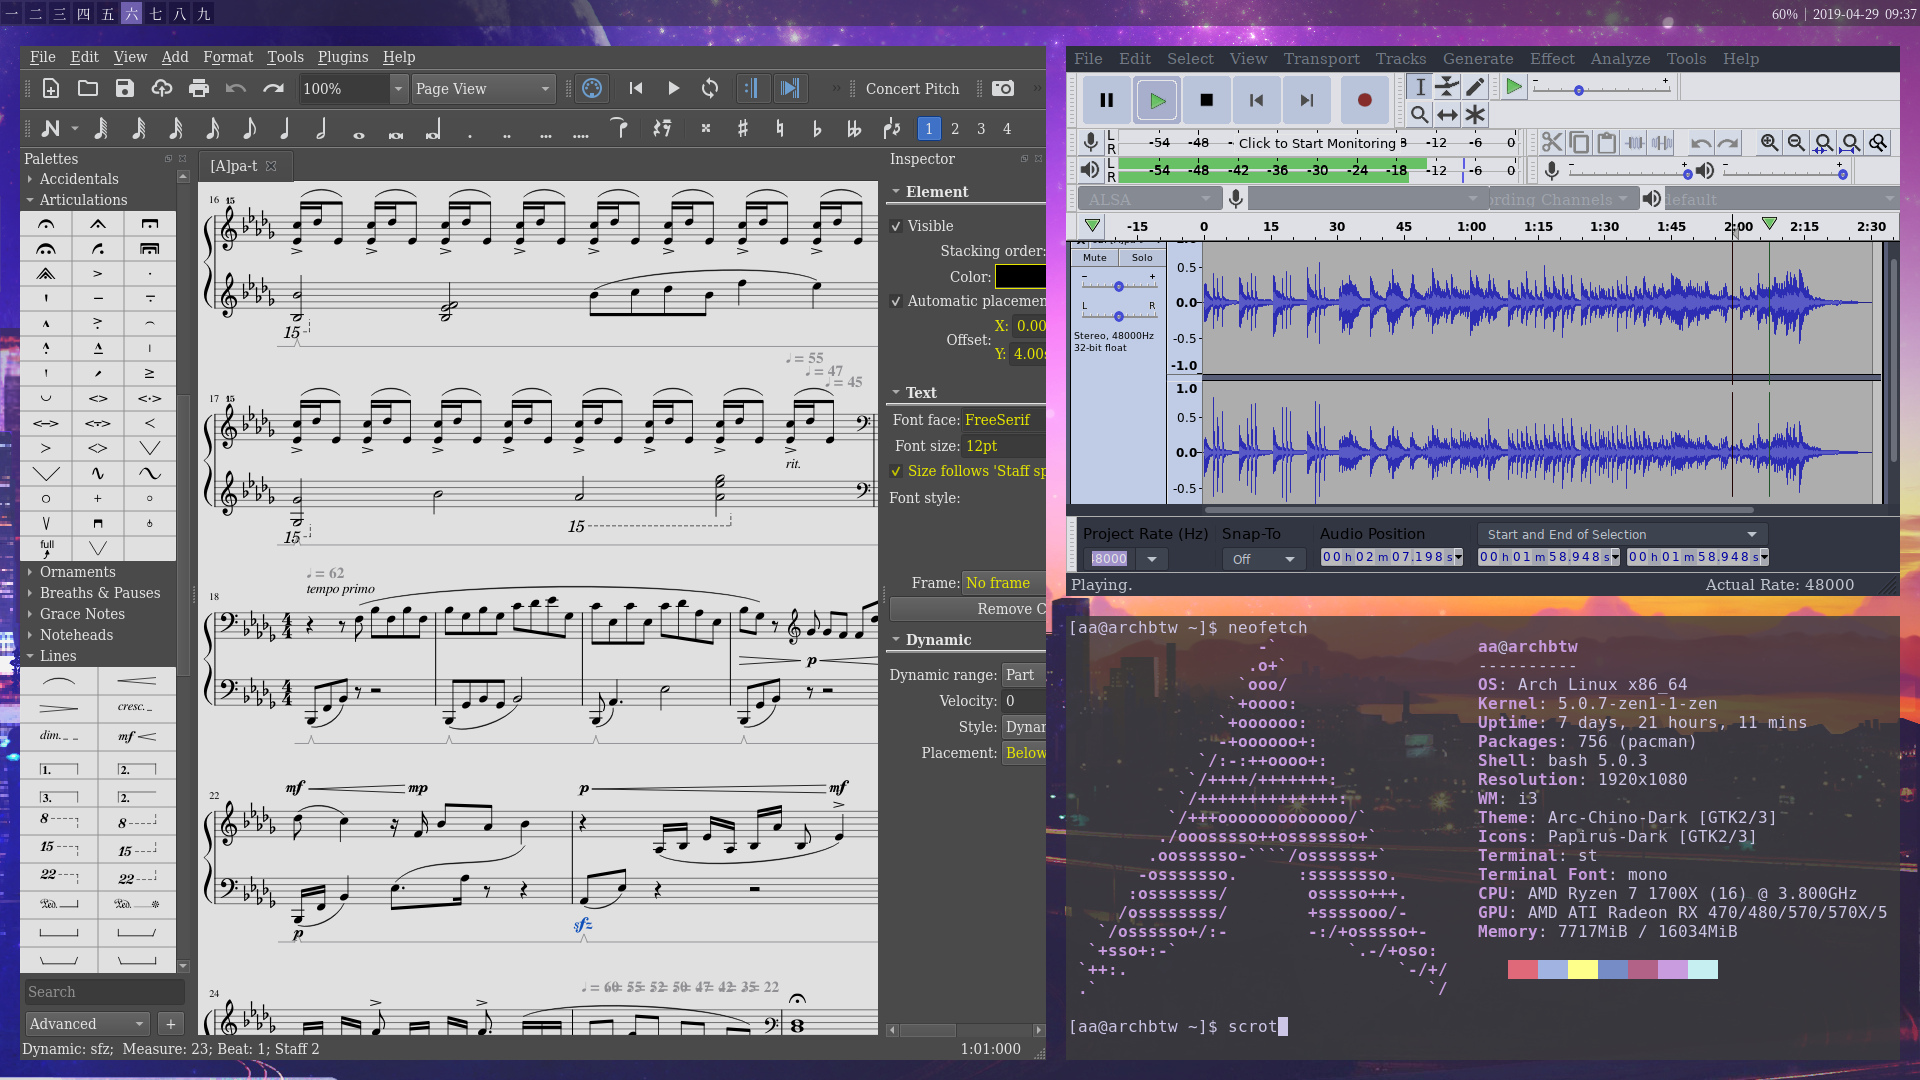
Task: Open Start and End of Selection dropdown
Action: [1622, 535]
